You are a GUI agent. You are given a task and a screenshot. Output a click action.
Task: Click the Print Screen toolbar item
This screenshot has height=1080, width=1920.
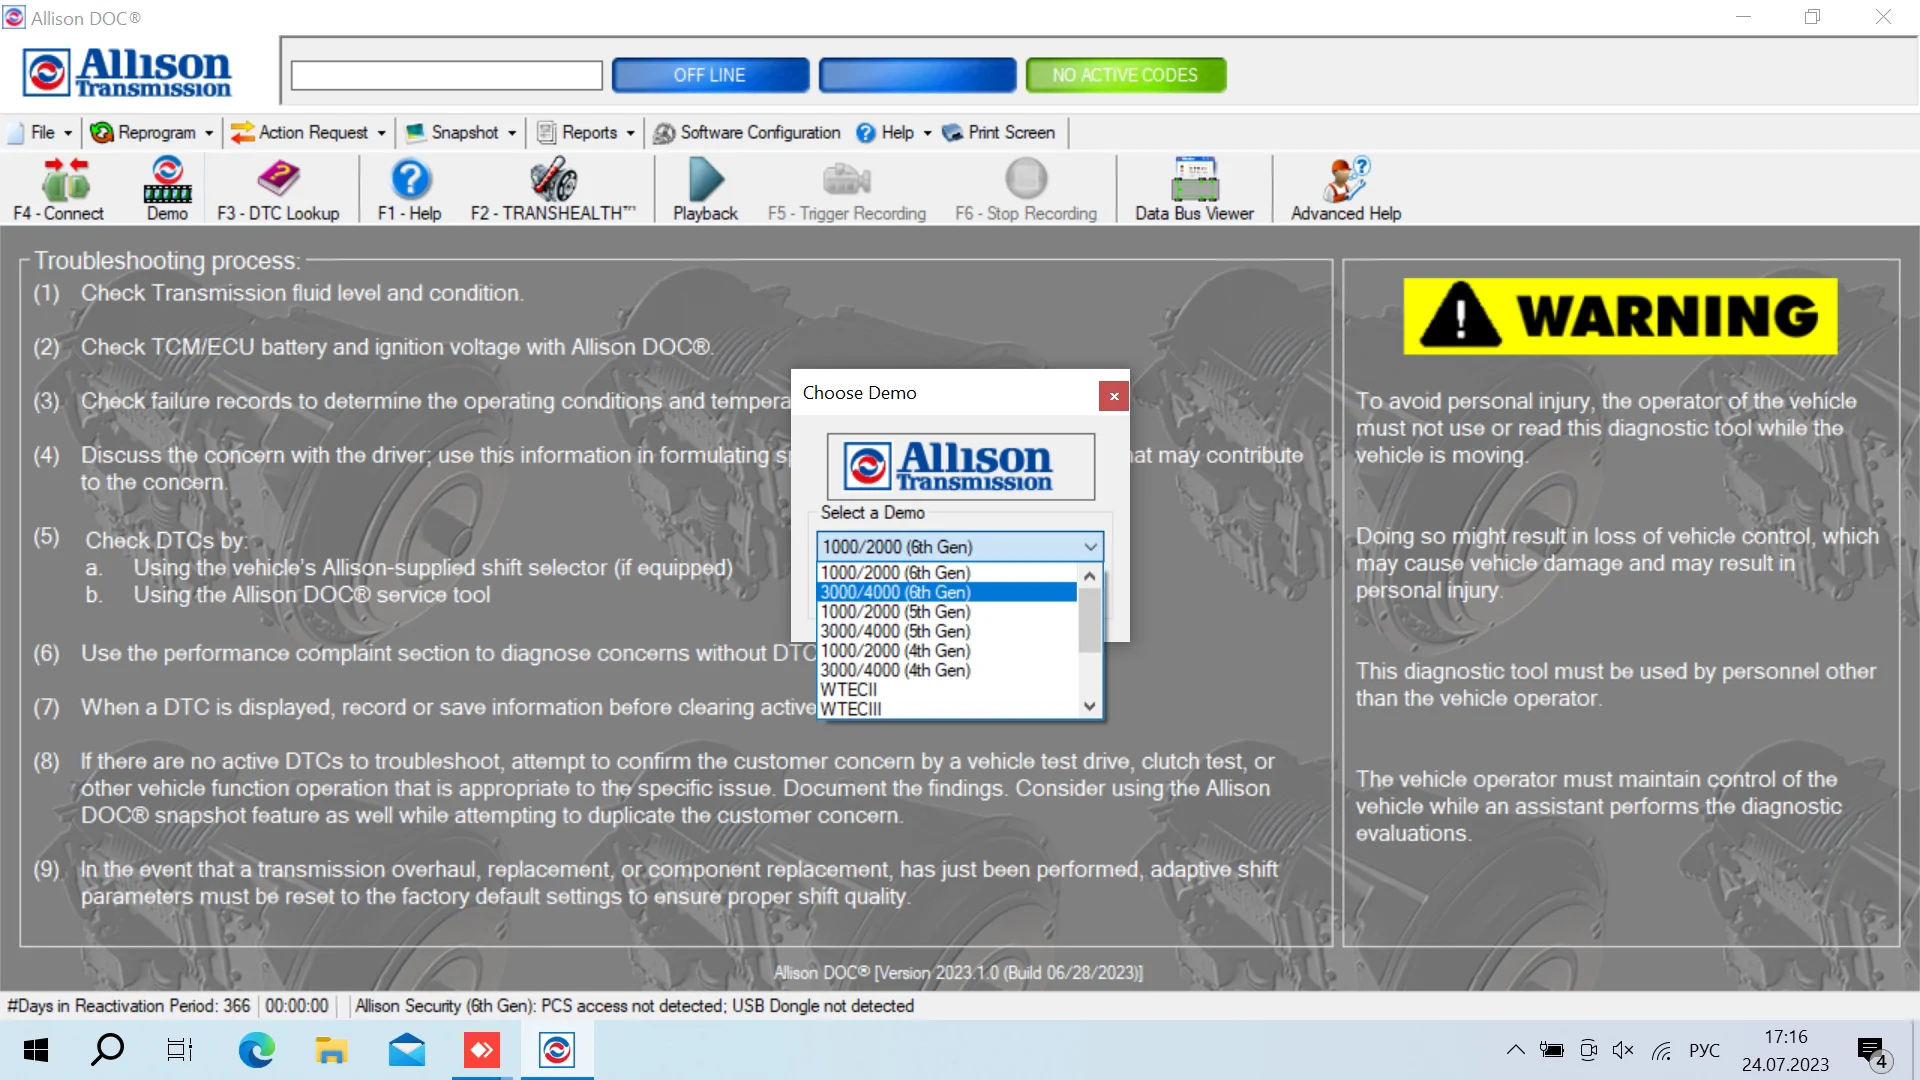click(1000, 132)
